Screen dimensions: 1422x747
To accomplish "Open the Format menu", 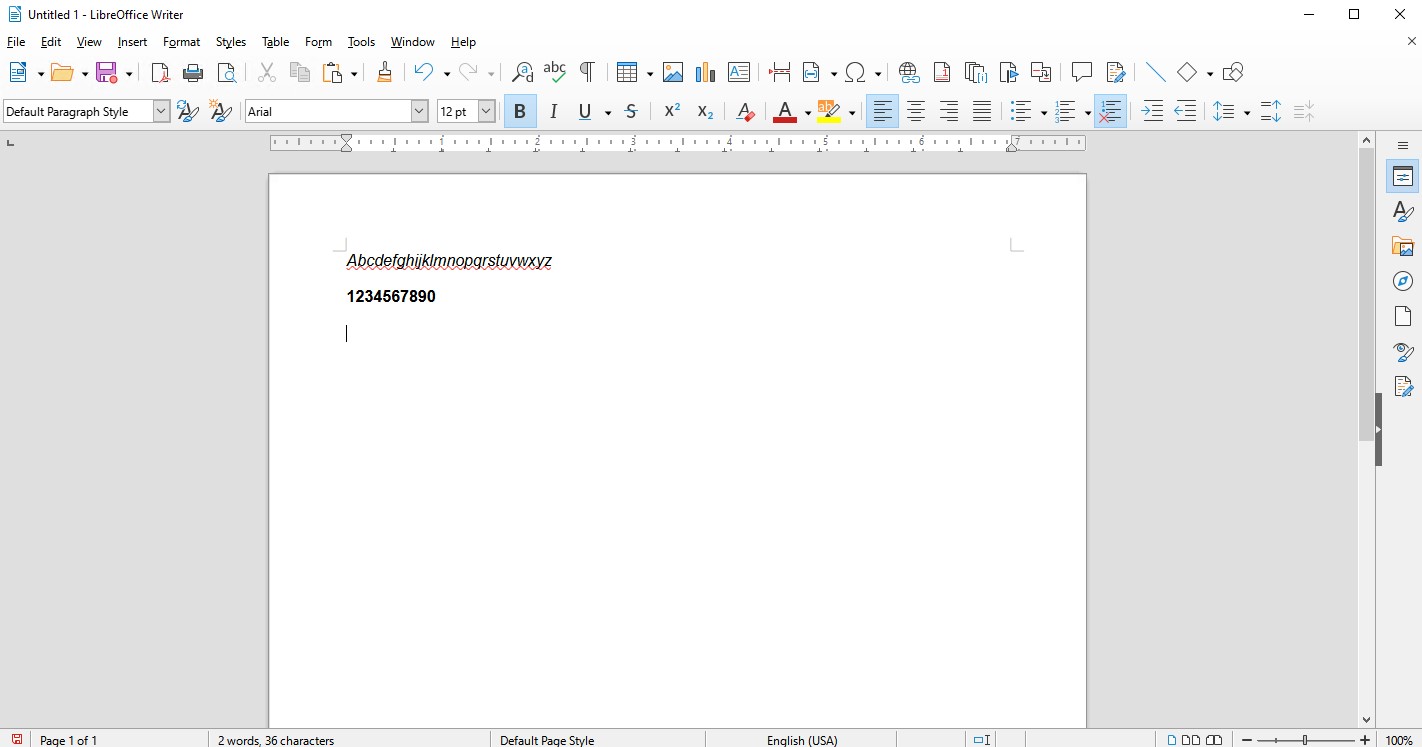I will tap(181, 42).
